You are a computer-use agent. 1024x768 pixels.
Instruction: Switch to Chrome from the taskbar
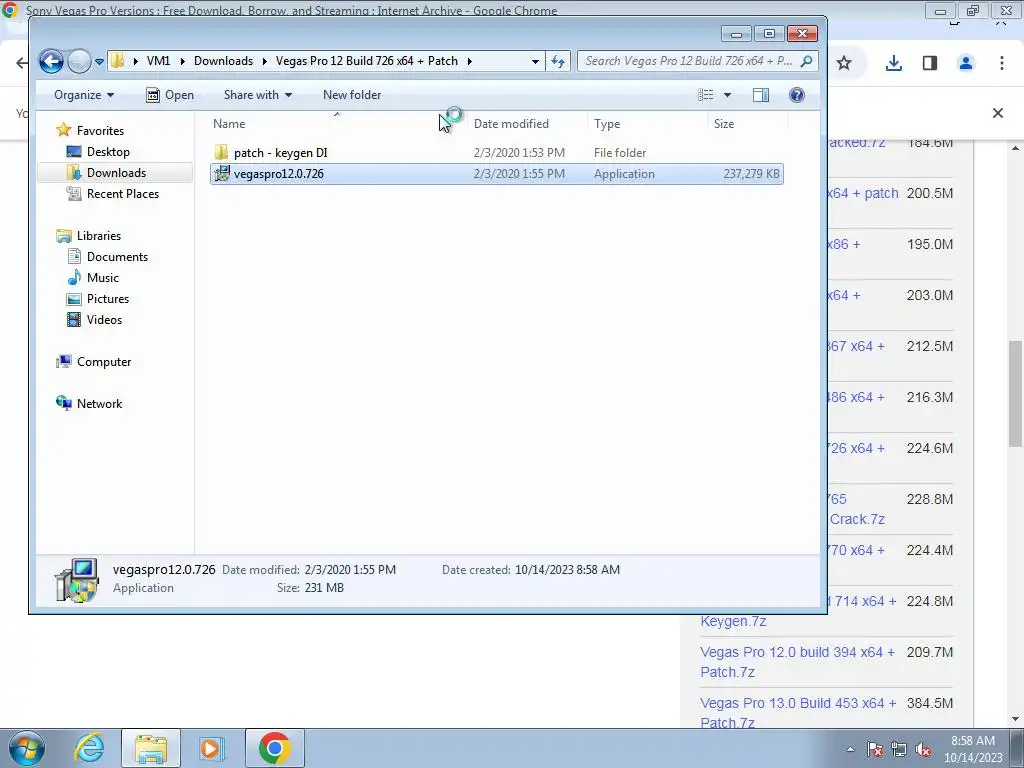[x=274, y=748]
